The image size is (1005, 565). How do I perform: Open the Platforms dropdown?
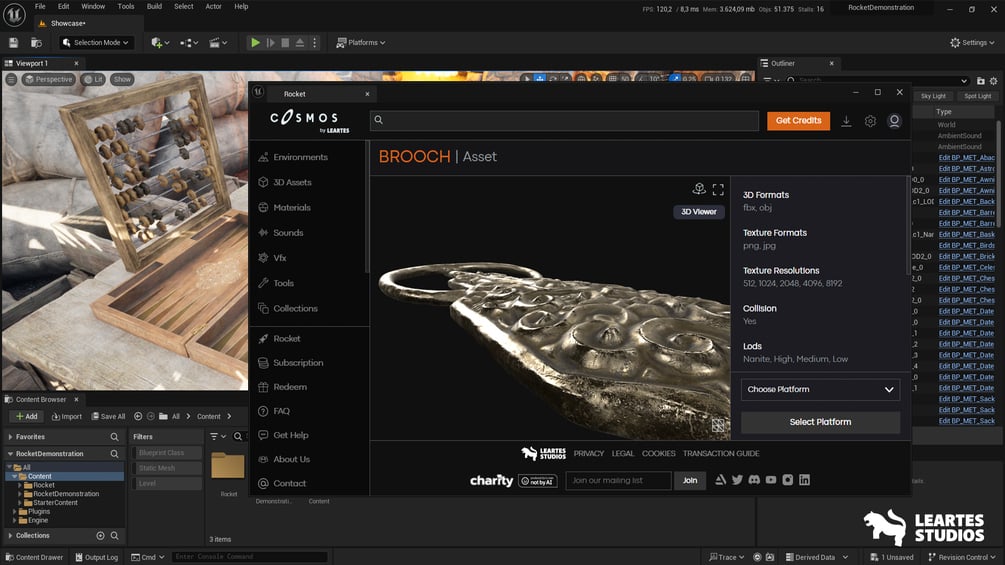click(x=361, y=42)
